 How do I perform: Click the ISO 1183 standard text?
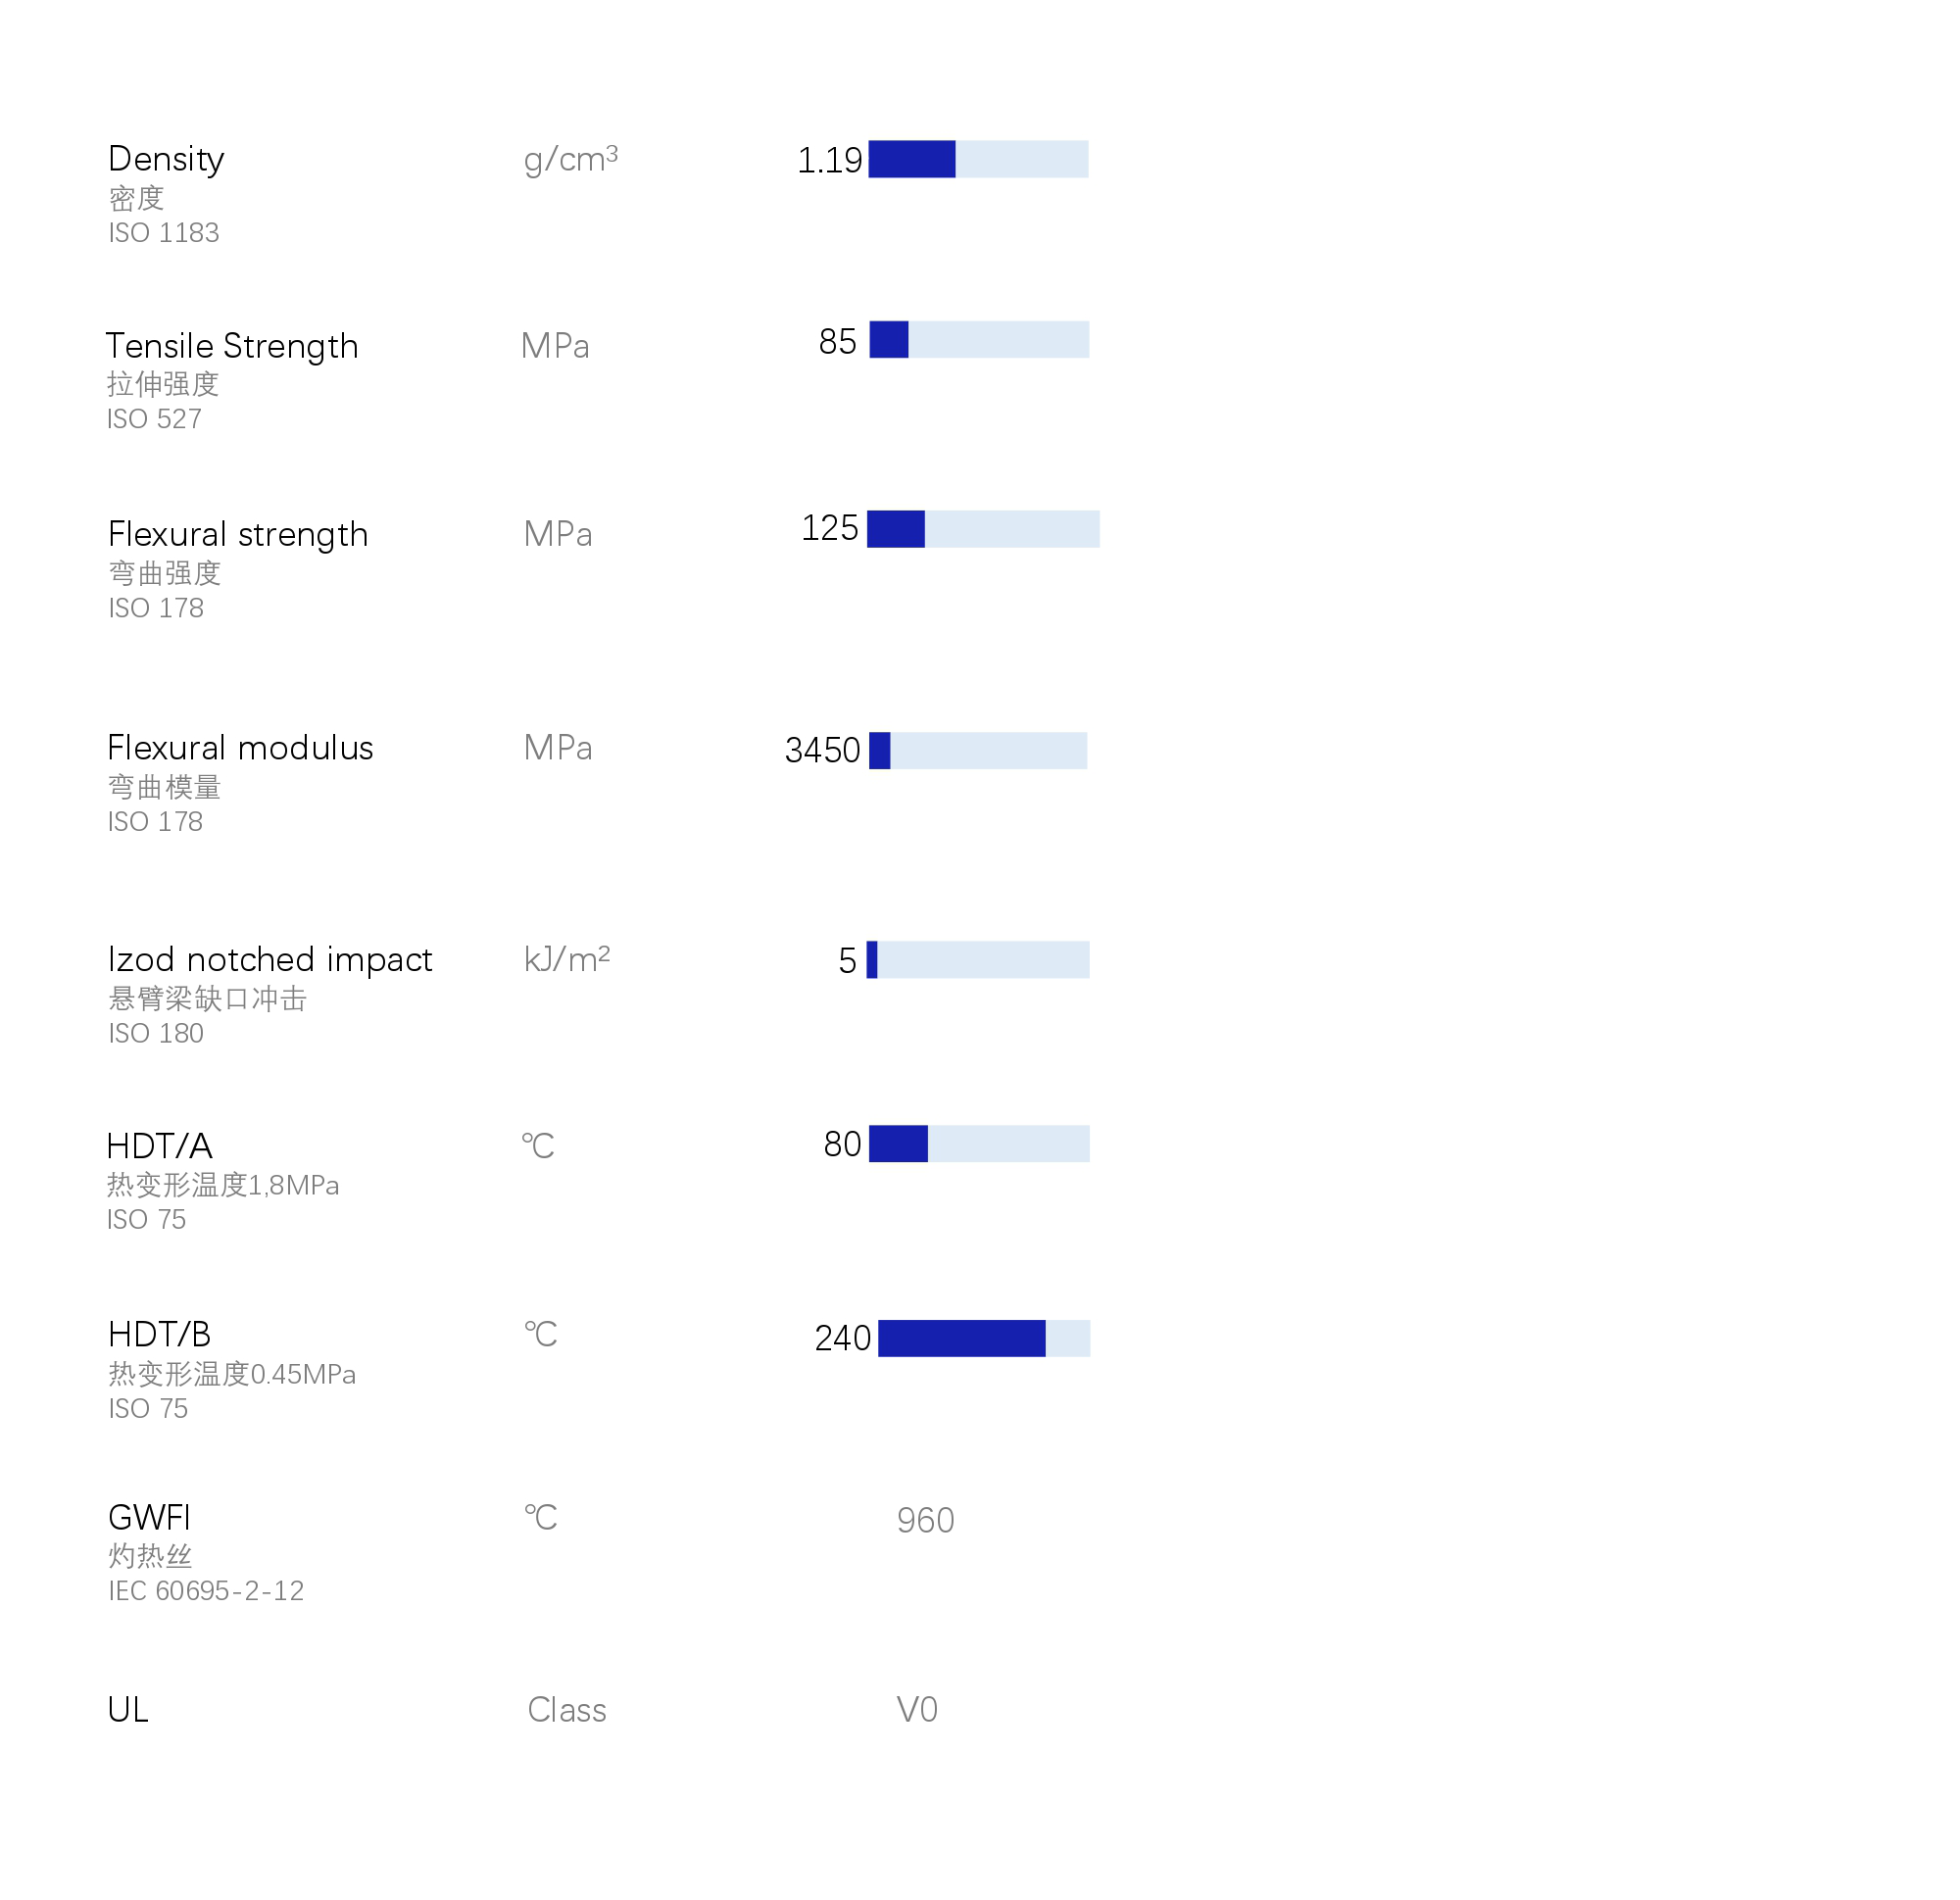[x=164, y=233]
